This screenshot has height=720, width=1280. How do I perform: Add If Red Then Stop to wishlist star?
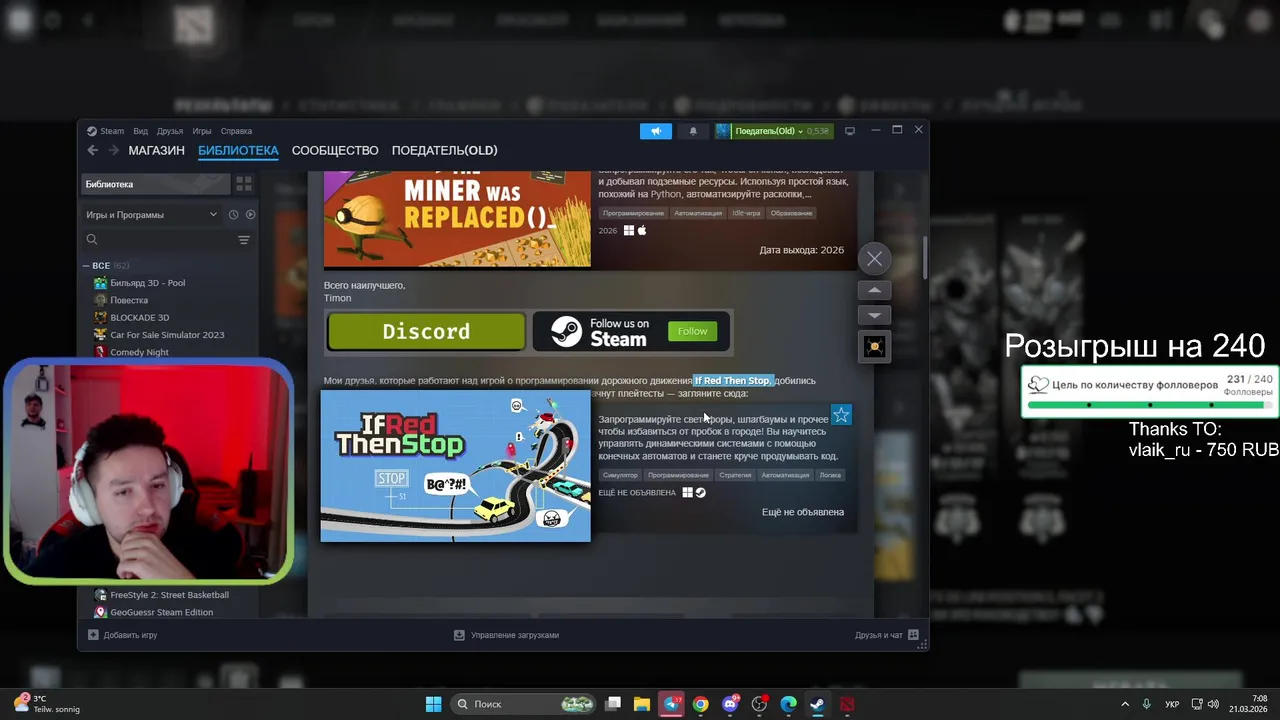pos(841,415)
